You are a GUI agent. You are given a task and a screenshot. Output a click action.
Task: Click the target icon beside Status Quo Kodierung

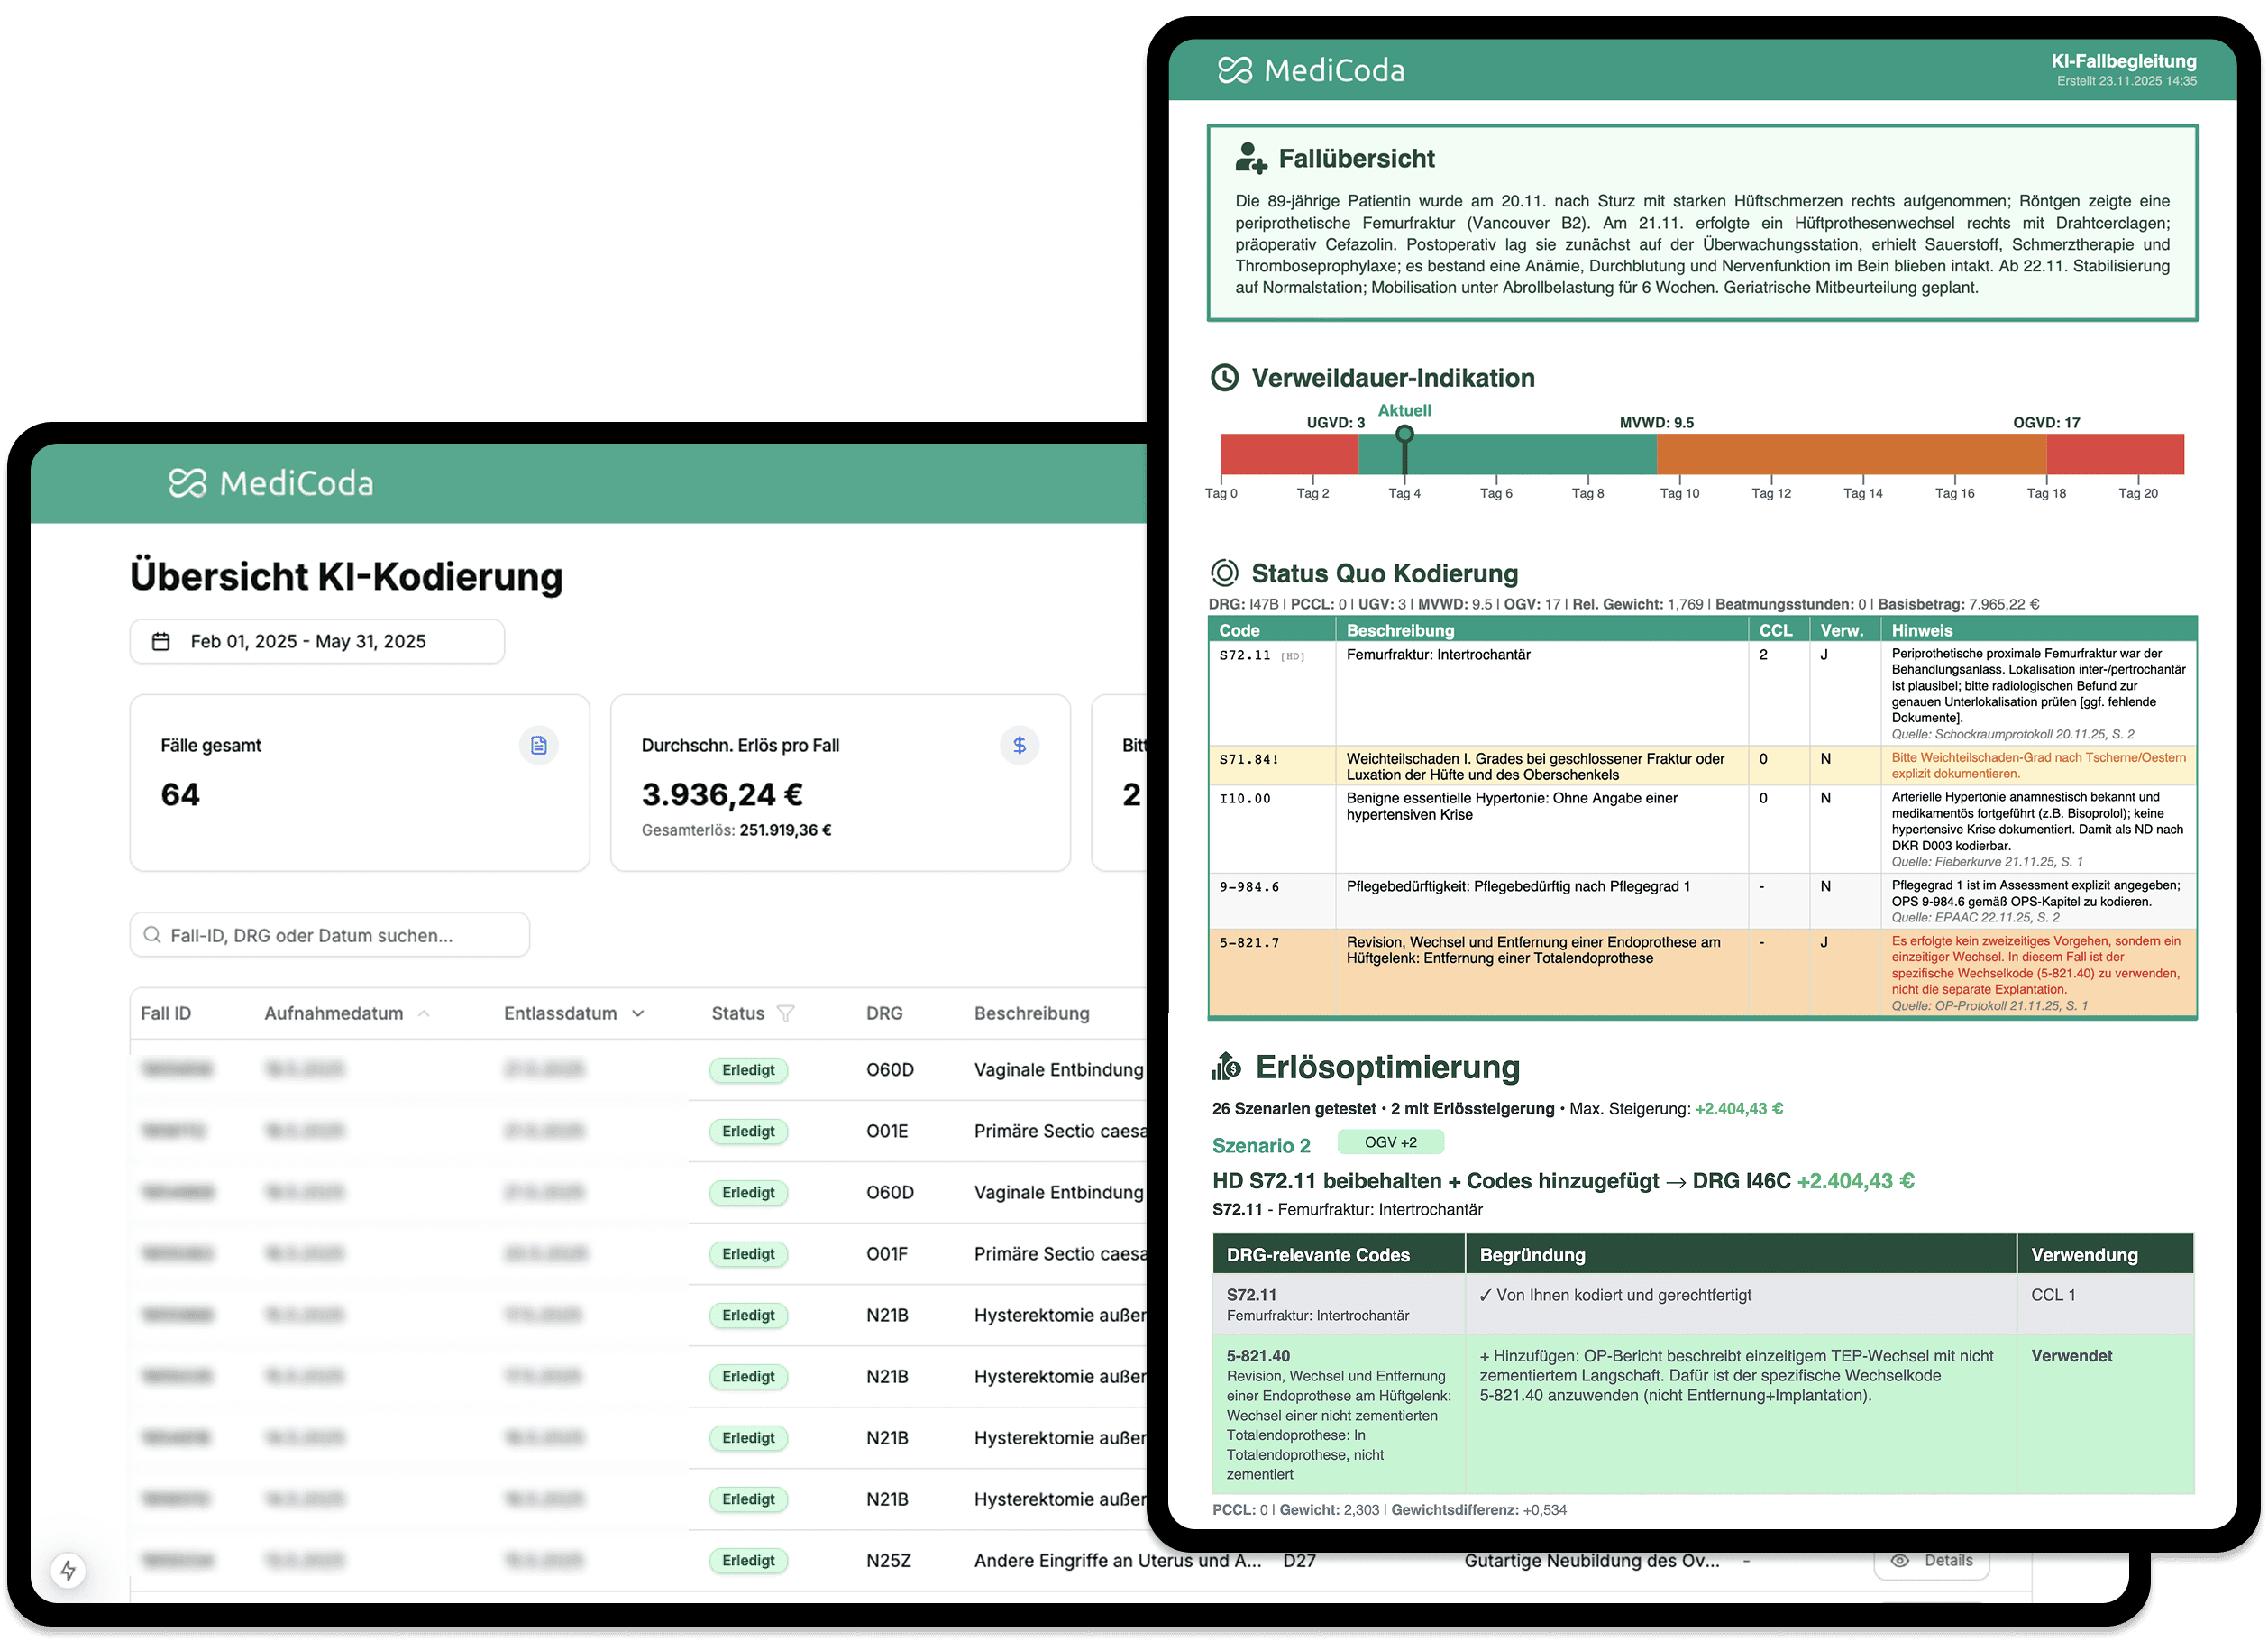click(x=1224, y=573)
